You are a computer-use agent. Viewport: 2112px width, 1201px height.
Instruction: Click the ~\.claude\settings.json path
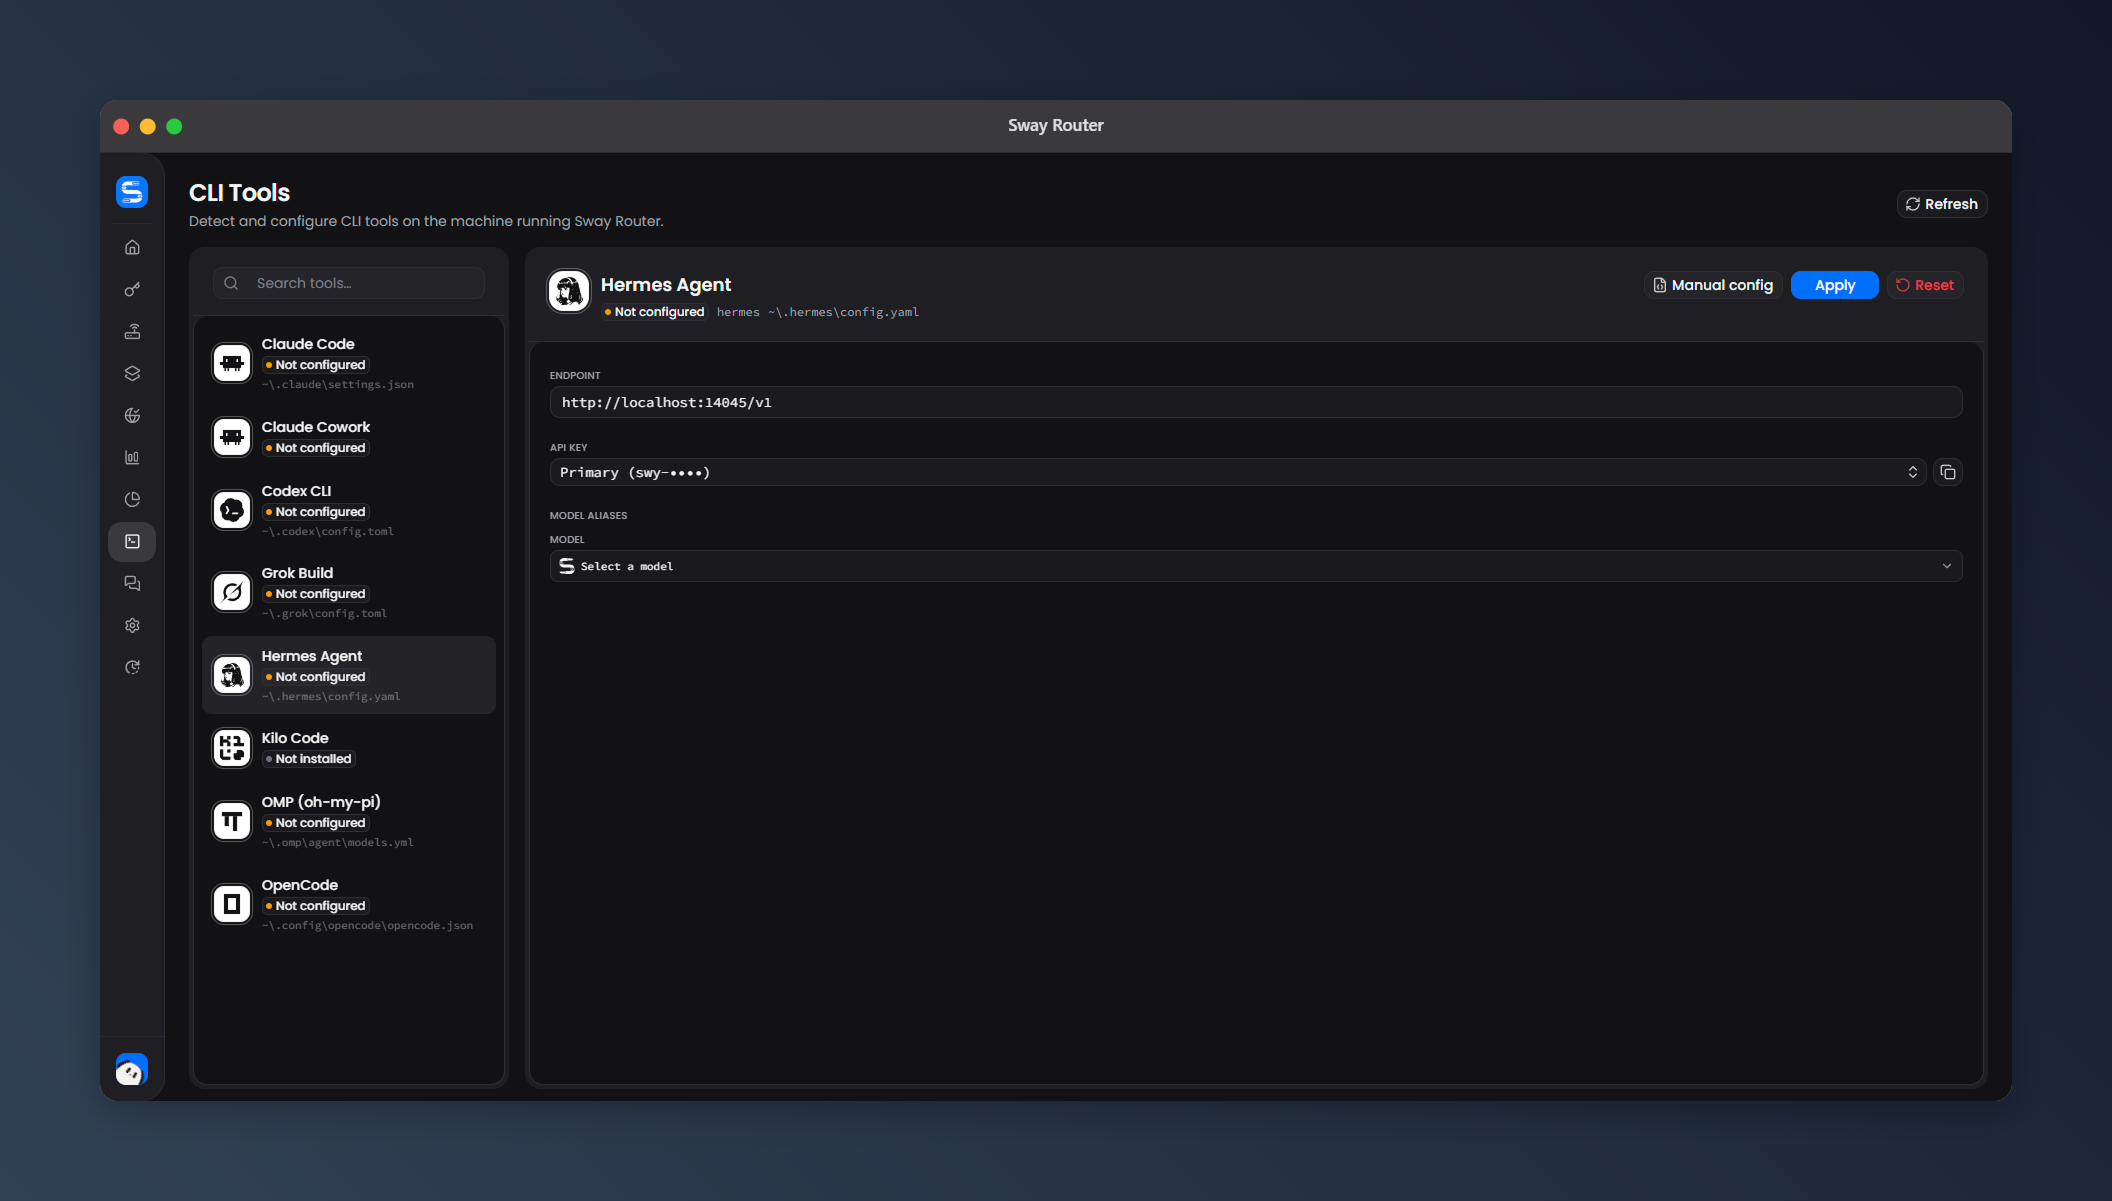tap(338, 385)
